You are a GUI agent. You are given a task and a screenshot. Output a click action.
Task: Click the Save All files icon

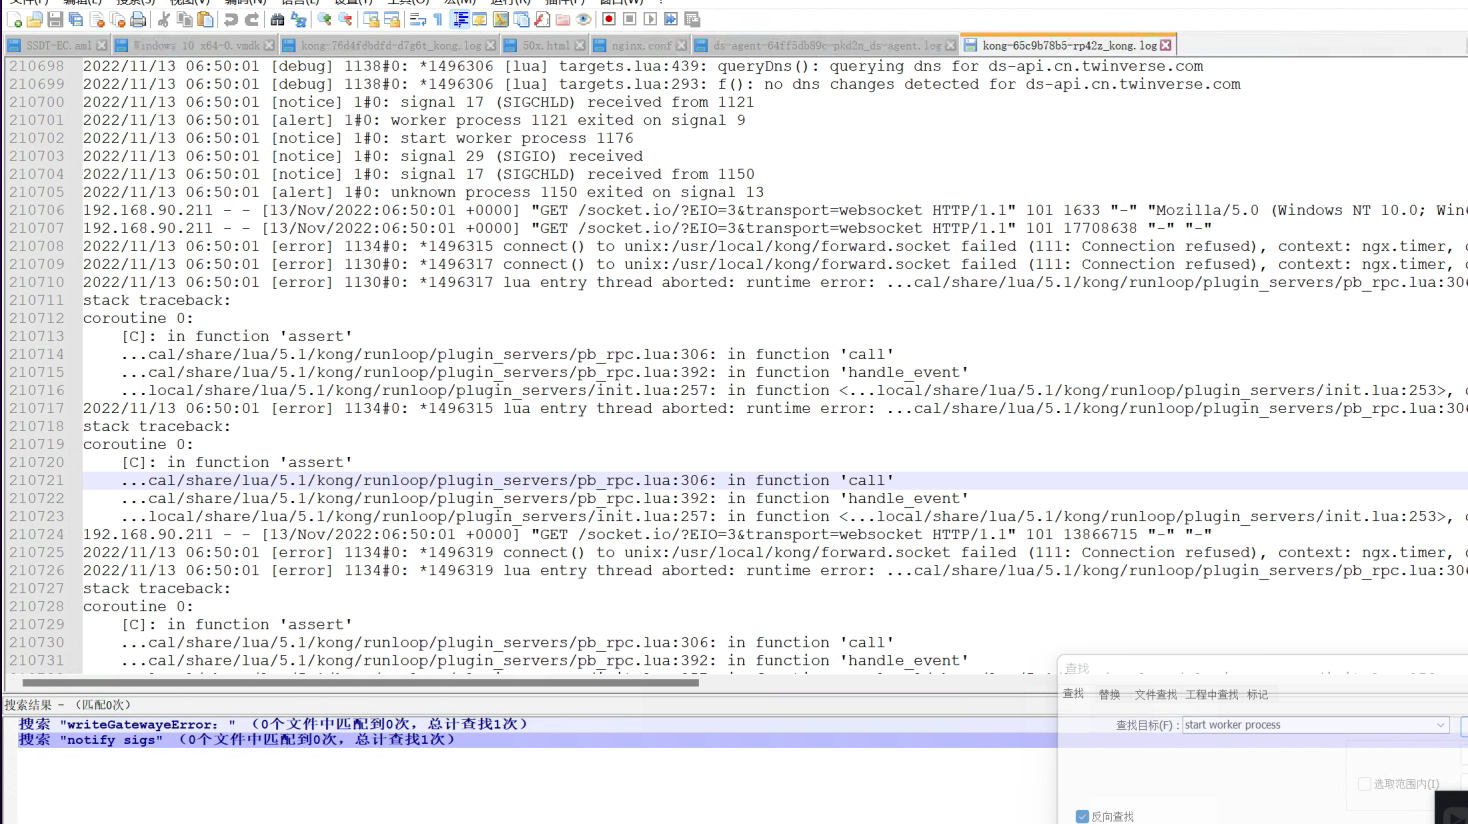click(x=76, y=19)
